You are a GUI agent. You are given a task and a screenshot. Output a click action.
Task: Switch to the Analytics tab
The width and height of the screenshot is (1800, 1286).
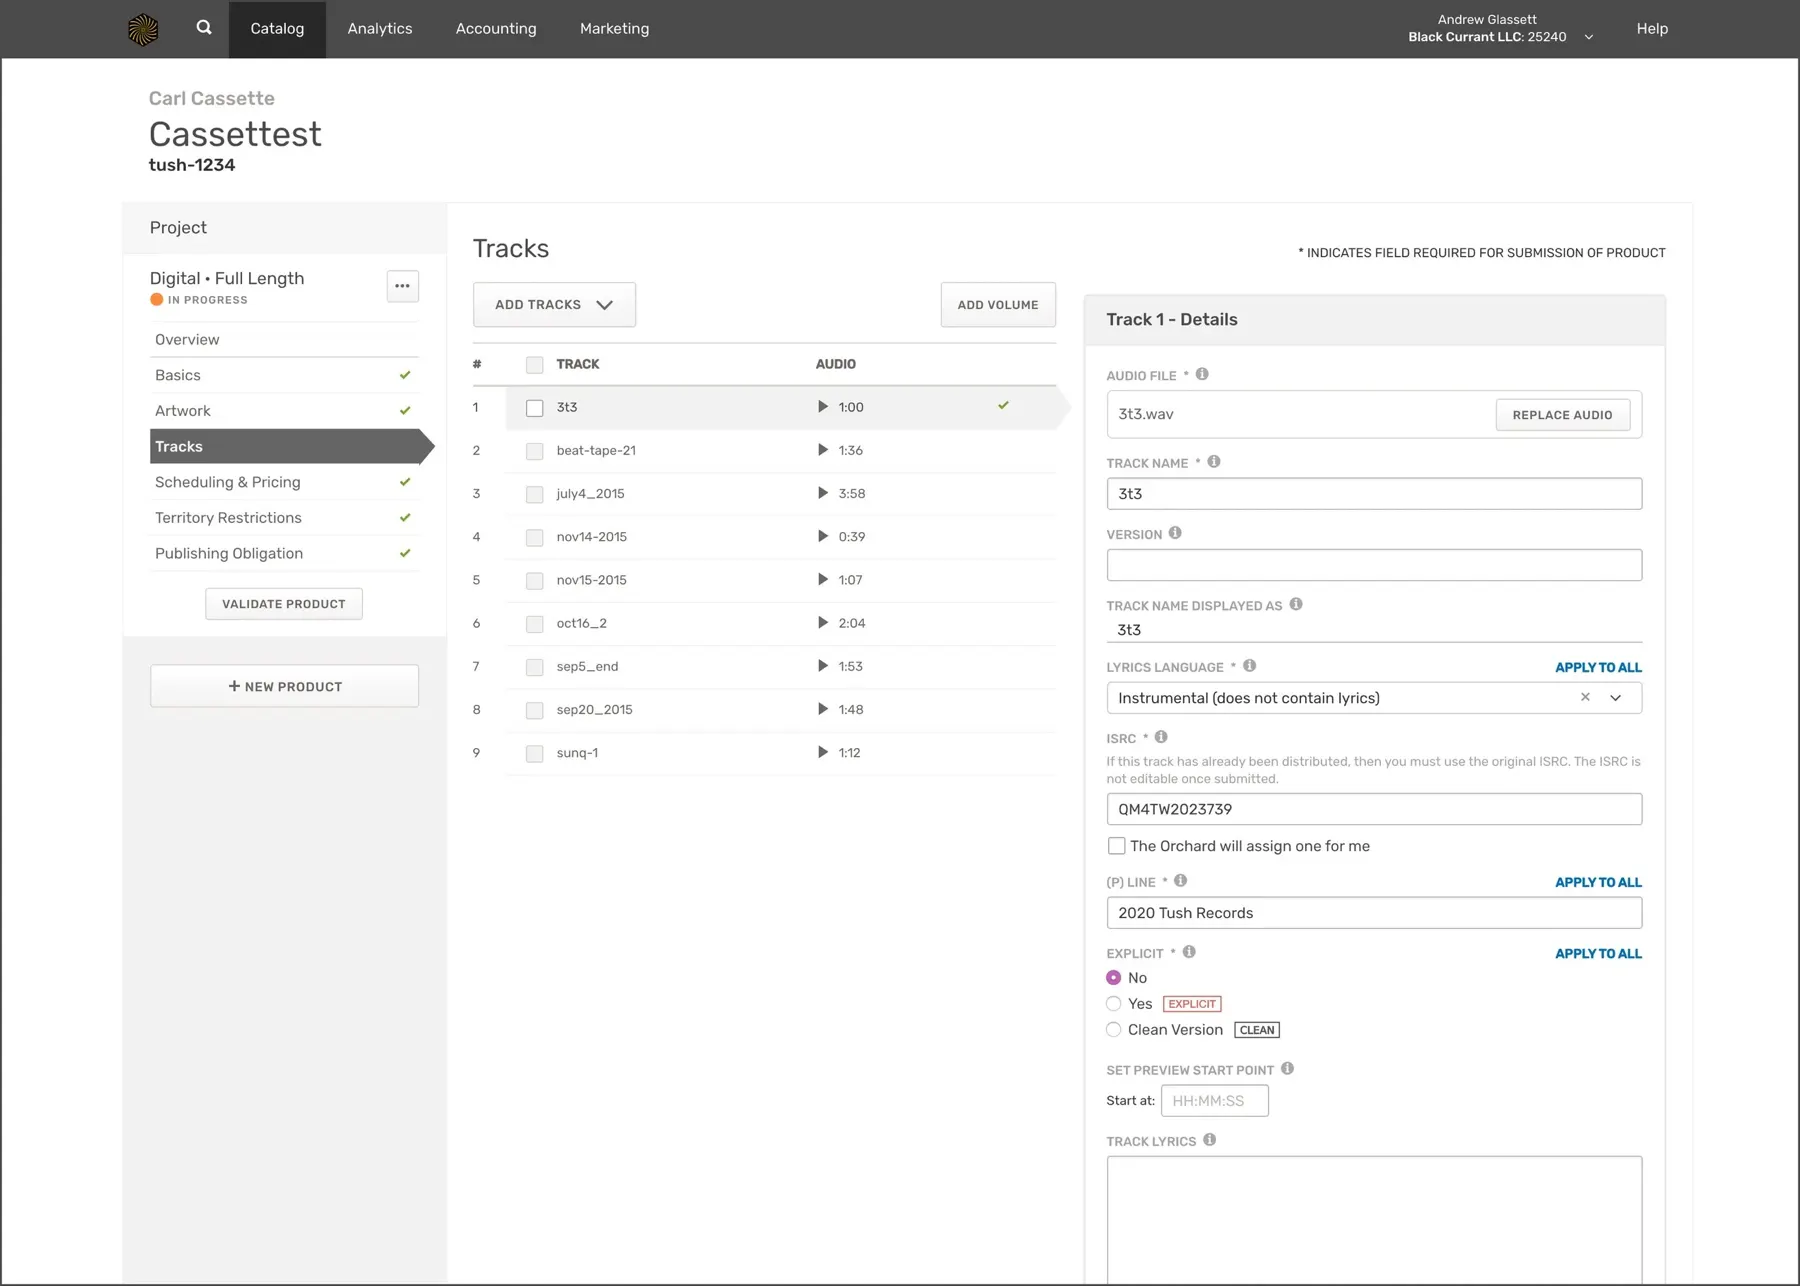tap(380, 29)
